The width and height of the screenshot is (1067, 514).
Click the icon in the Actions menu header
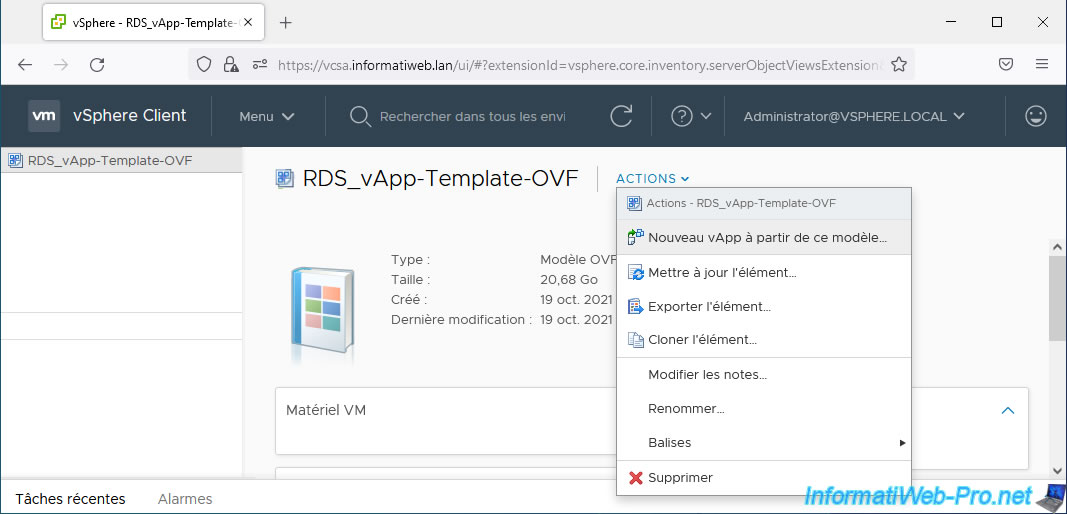(x=635, y=203)
